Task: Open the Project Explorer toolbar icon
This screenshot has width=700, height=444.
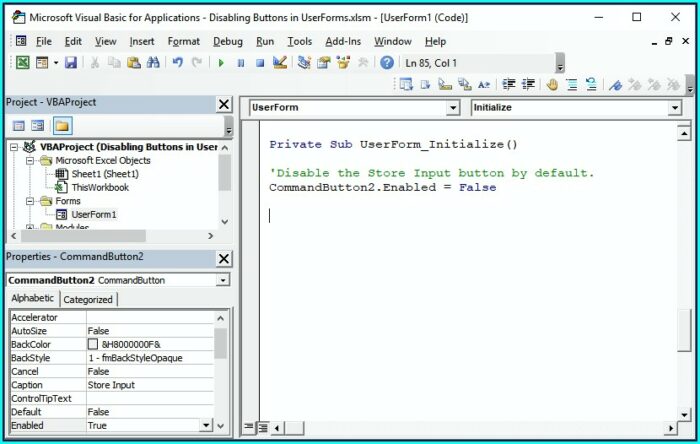Action: [x=304, y=62]
